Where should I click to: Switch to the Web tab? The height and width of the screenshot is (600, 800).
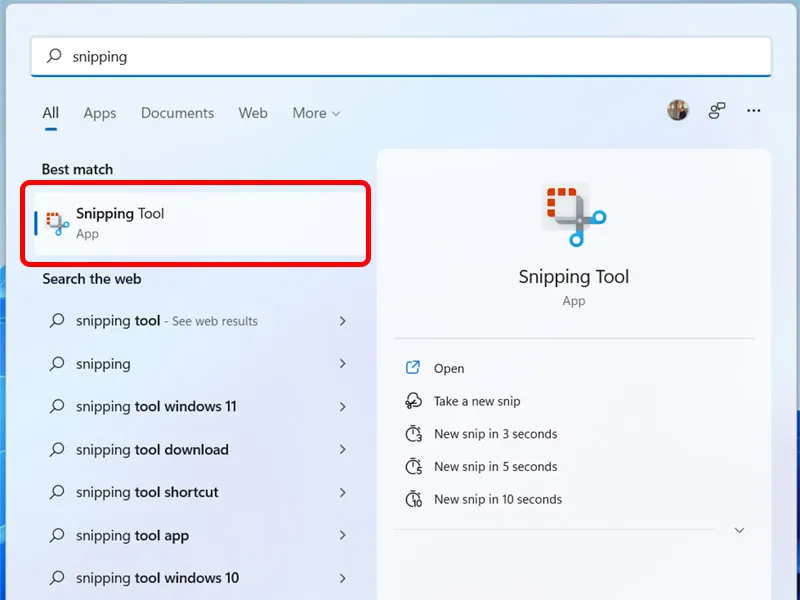tap(253, 113)
